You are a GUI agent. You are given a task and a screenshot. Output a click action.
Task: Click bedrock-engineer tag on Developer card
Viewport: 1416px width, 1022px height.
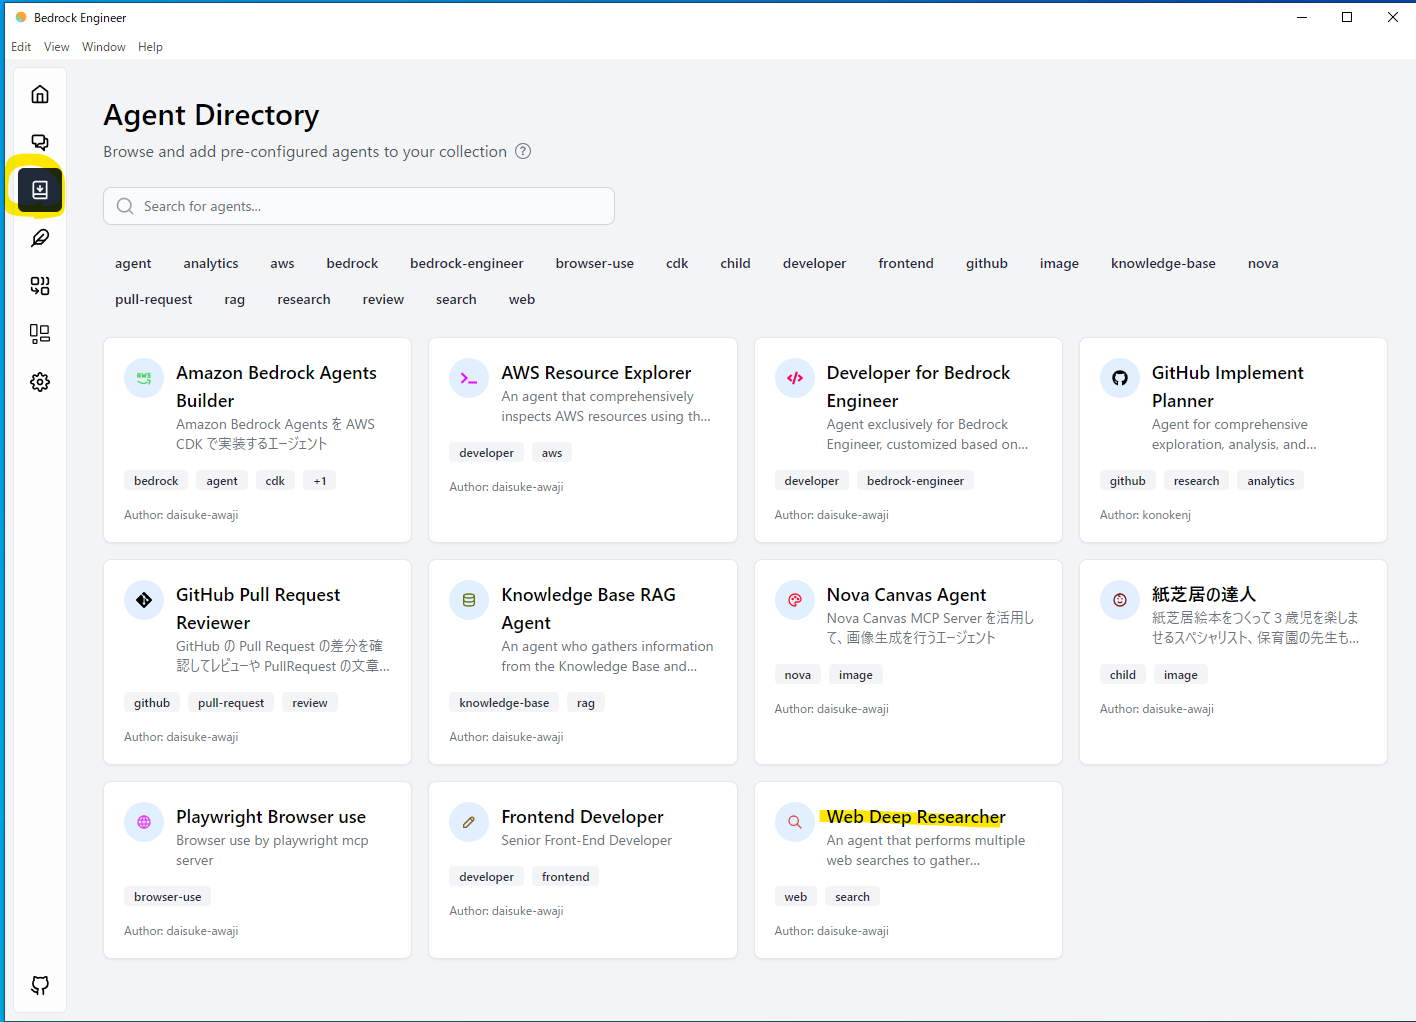pos(915,481)
